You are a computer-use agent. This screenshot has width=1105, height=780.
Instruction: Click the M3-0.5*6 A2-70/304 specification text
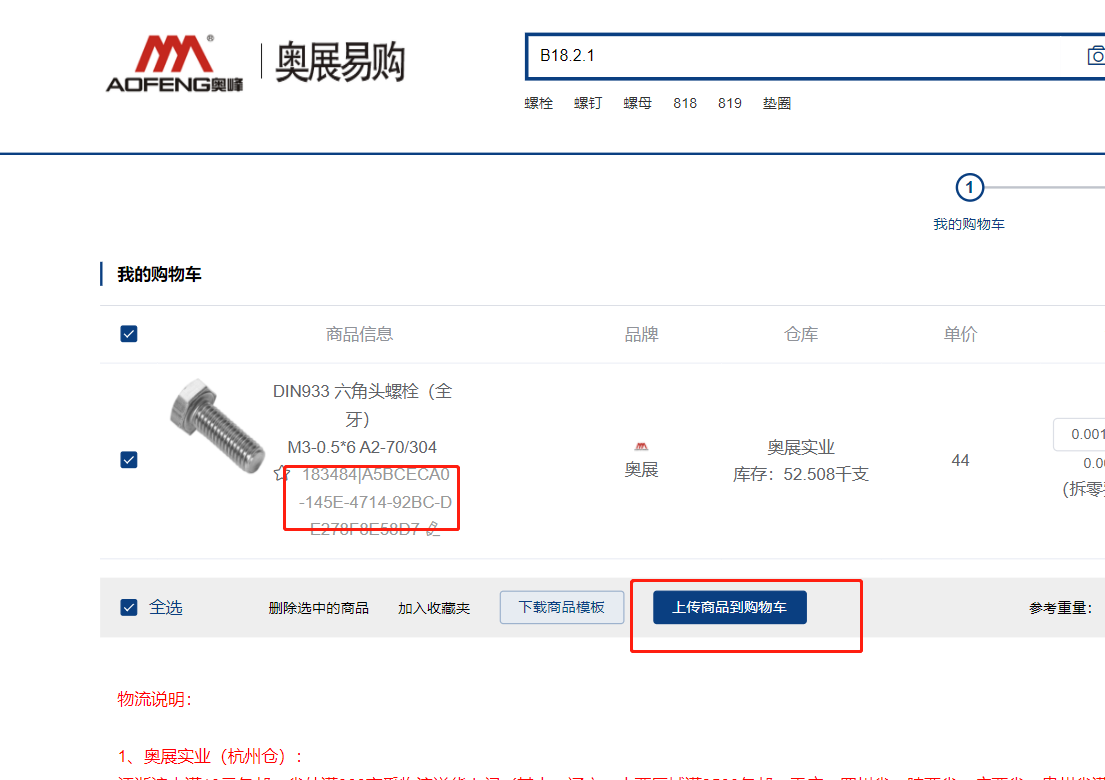click(x=362, y=447)
